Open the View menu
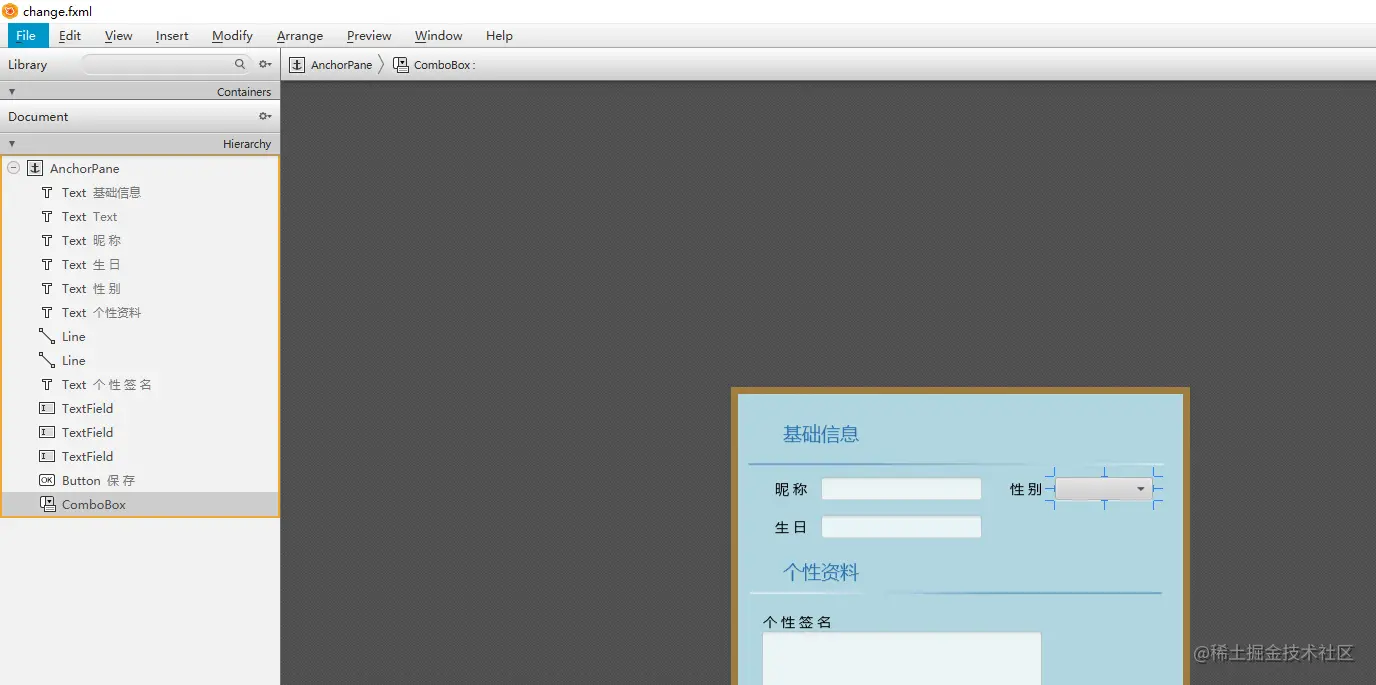 click(118, 36)
